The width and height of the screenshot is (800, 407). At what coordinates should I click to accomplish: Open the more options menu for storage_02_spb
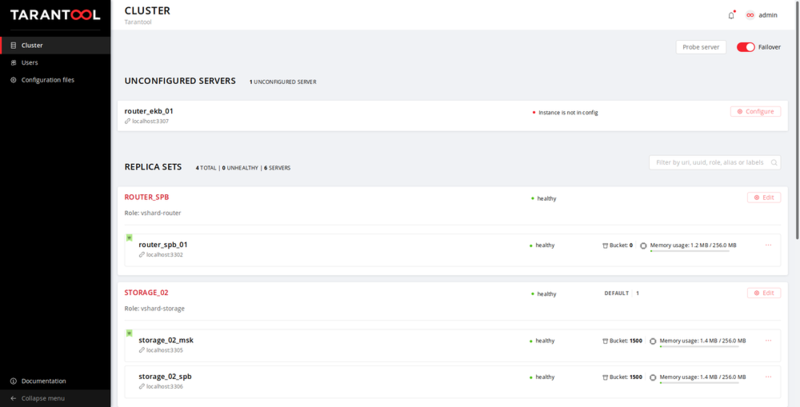(x=768, y=377)
